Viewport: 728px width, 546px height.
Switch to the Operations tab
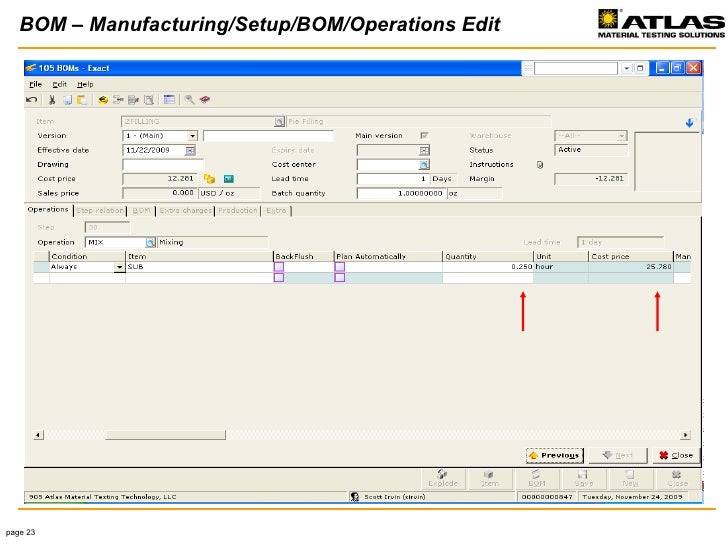click(48, 210)
